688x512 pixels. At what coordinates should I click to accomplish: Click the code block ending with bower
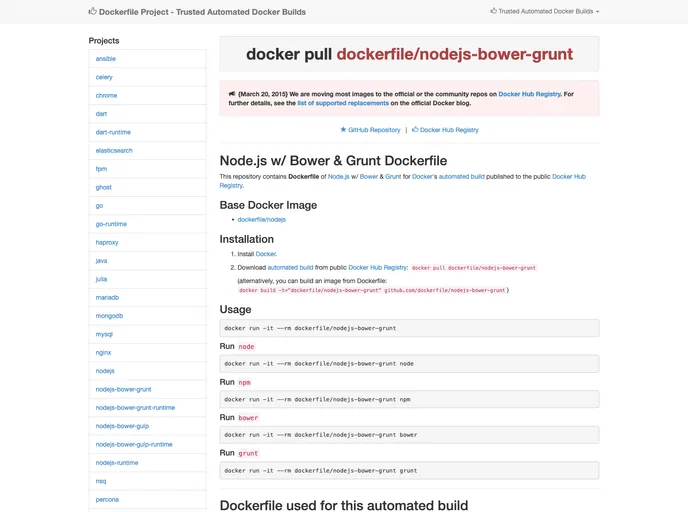409,435
